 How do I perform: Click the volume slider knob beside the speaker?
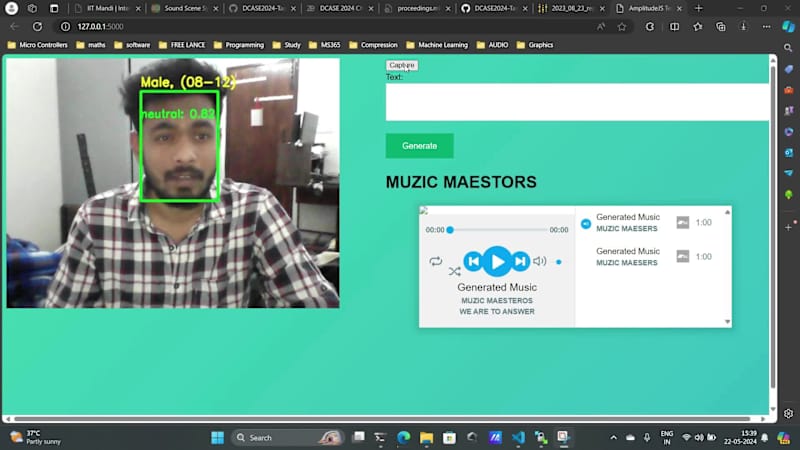pyautogui.click(x=559, y=262)
